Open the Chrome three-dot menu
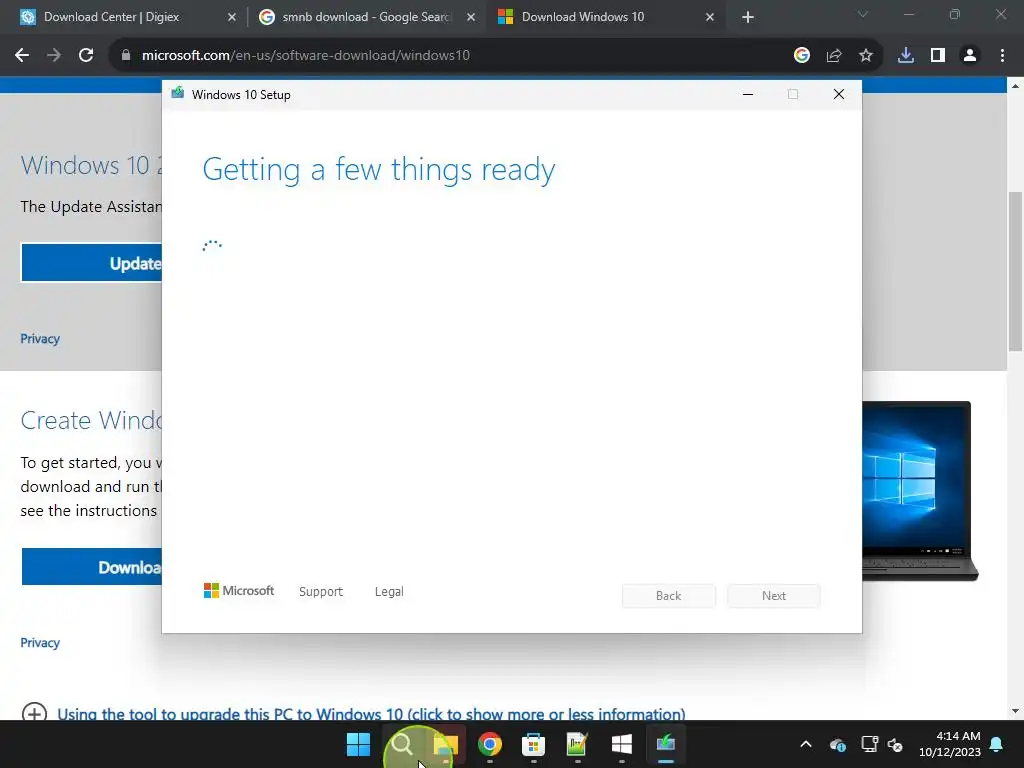The width and height of the screenshot is (1024, 768). (x=1002, y=56)
